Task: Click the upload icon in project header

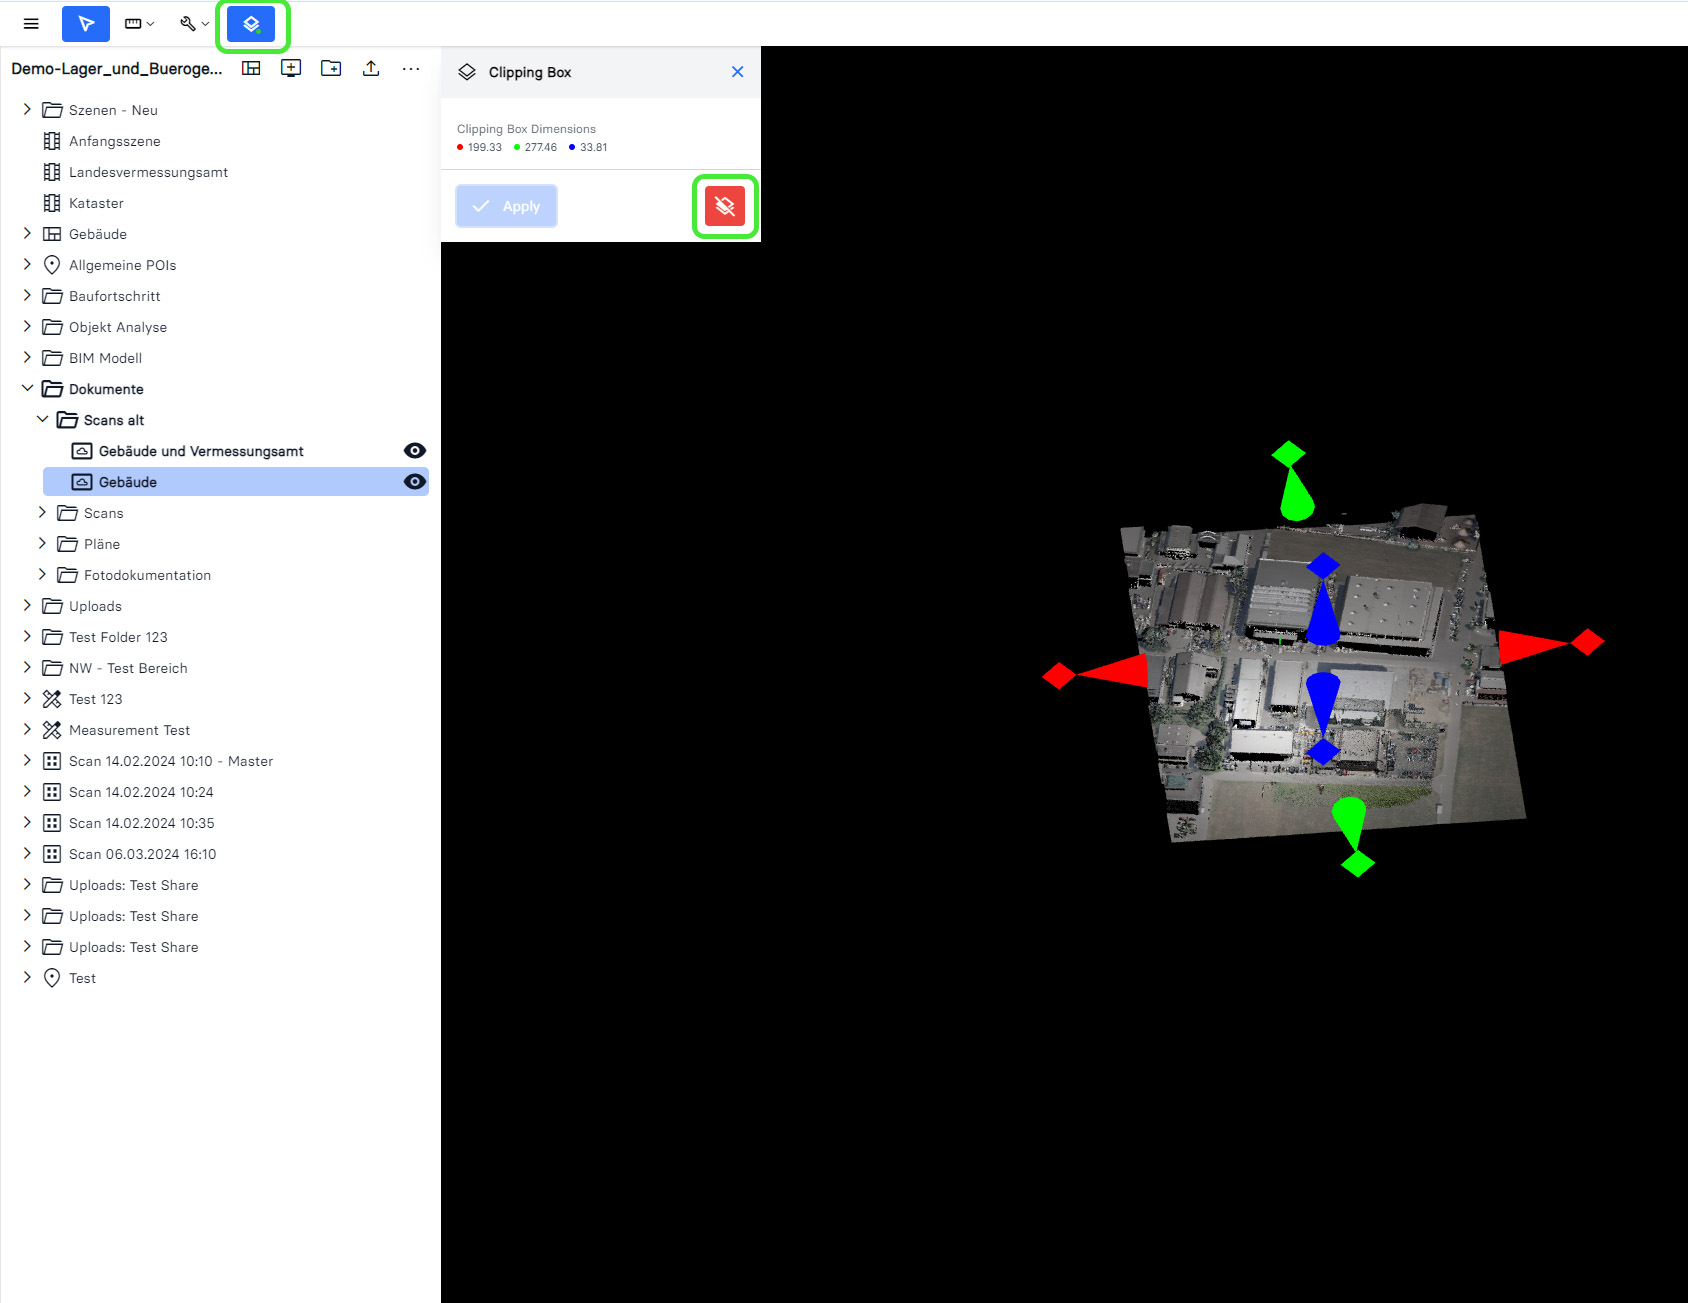Action: coord(371,68)
